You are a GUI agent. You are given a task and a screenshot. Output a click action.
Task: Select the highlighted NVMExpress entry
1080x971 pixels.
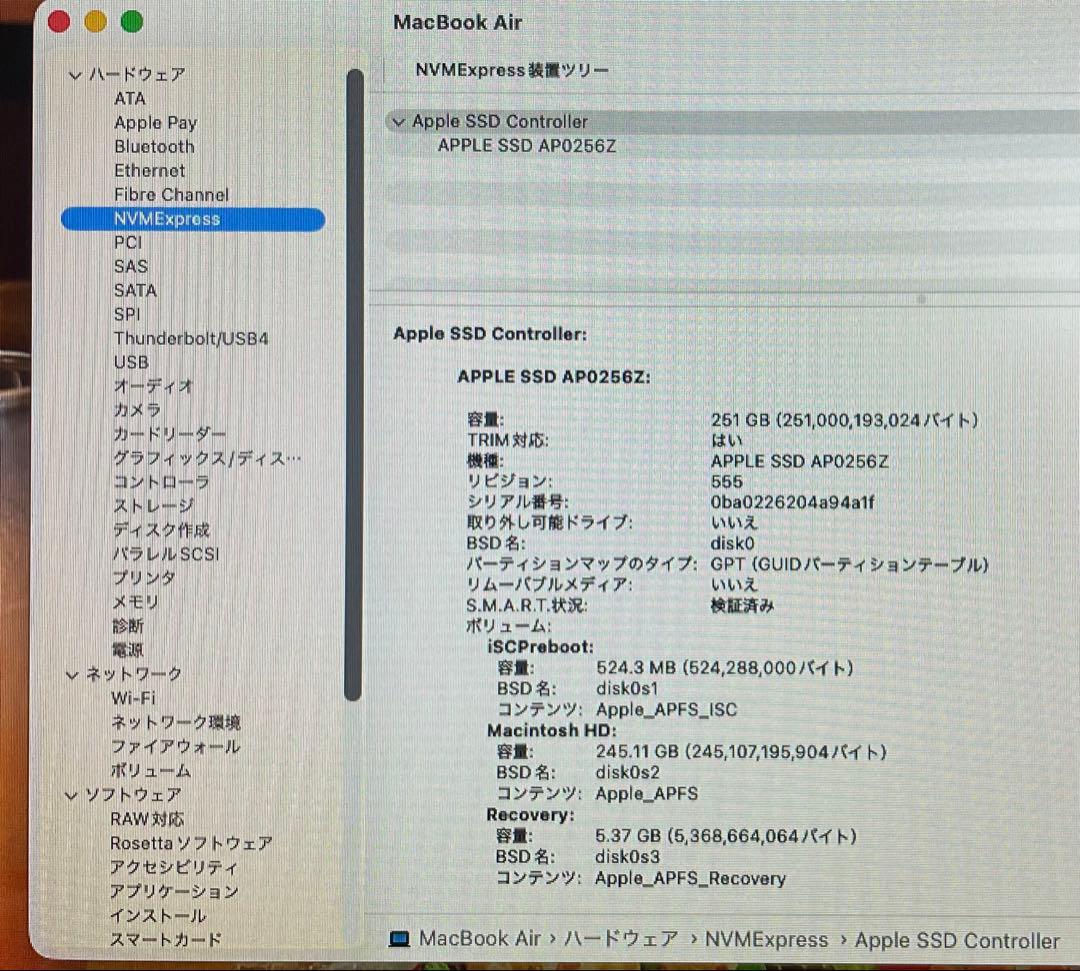193,219
